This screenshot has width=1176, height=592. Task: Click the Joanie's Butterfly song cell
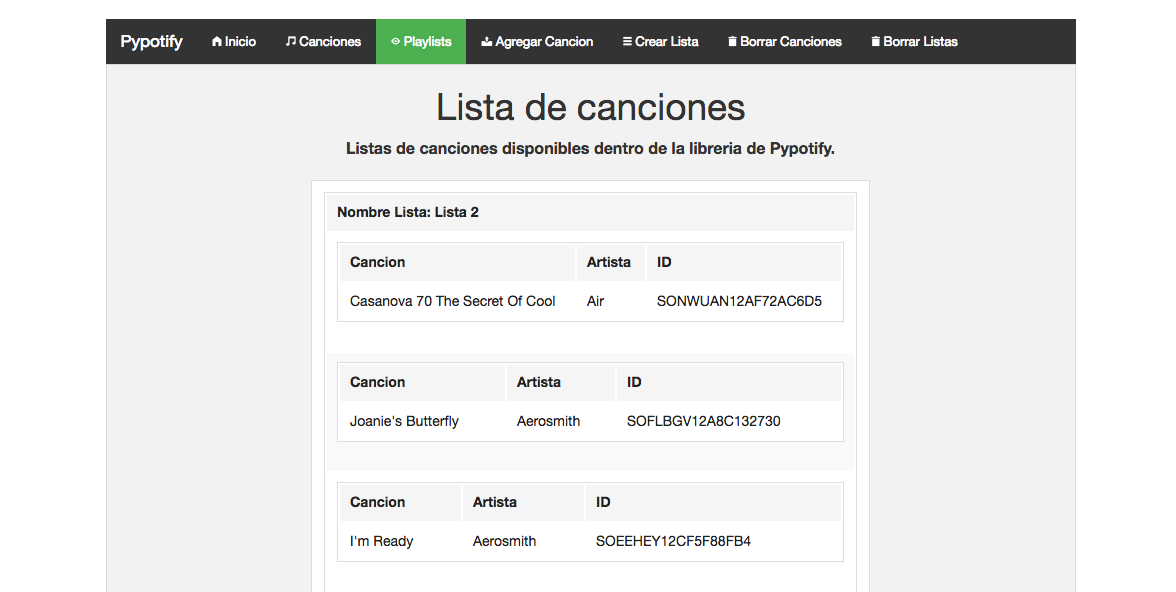tap(404, 421)
